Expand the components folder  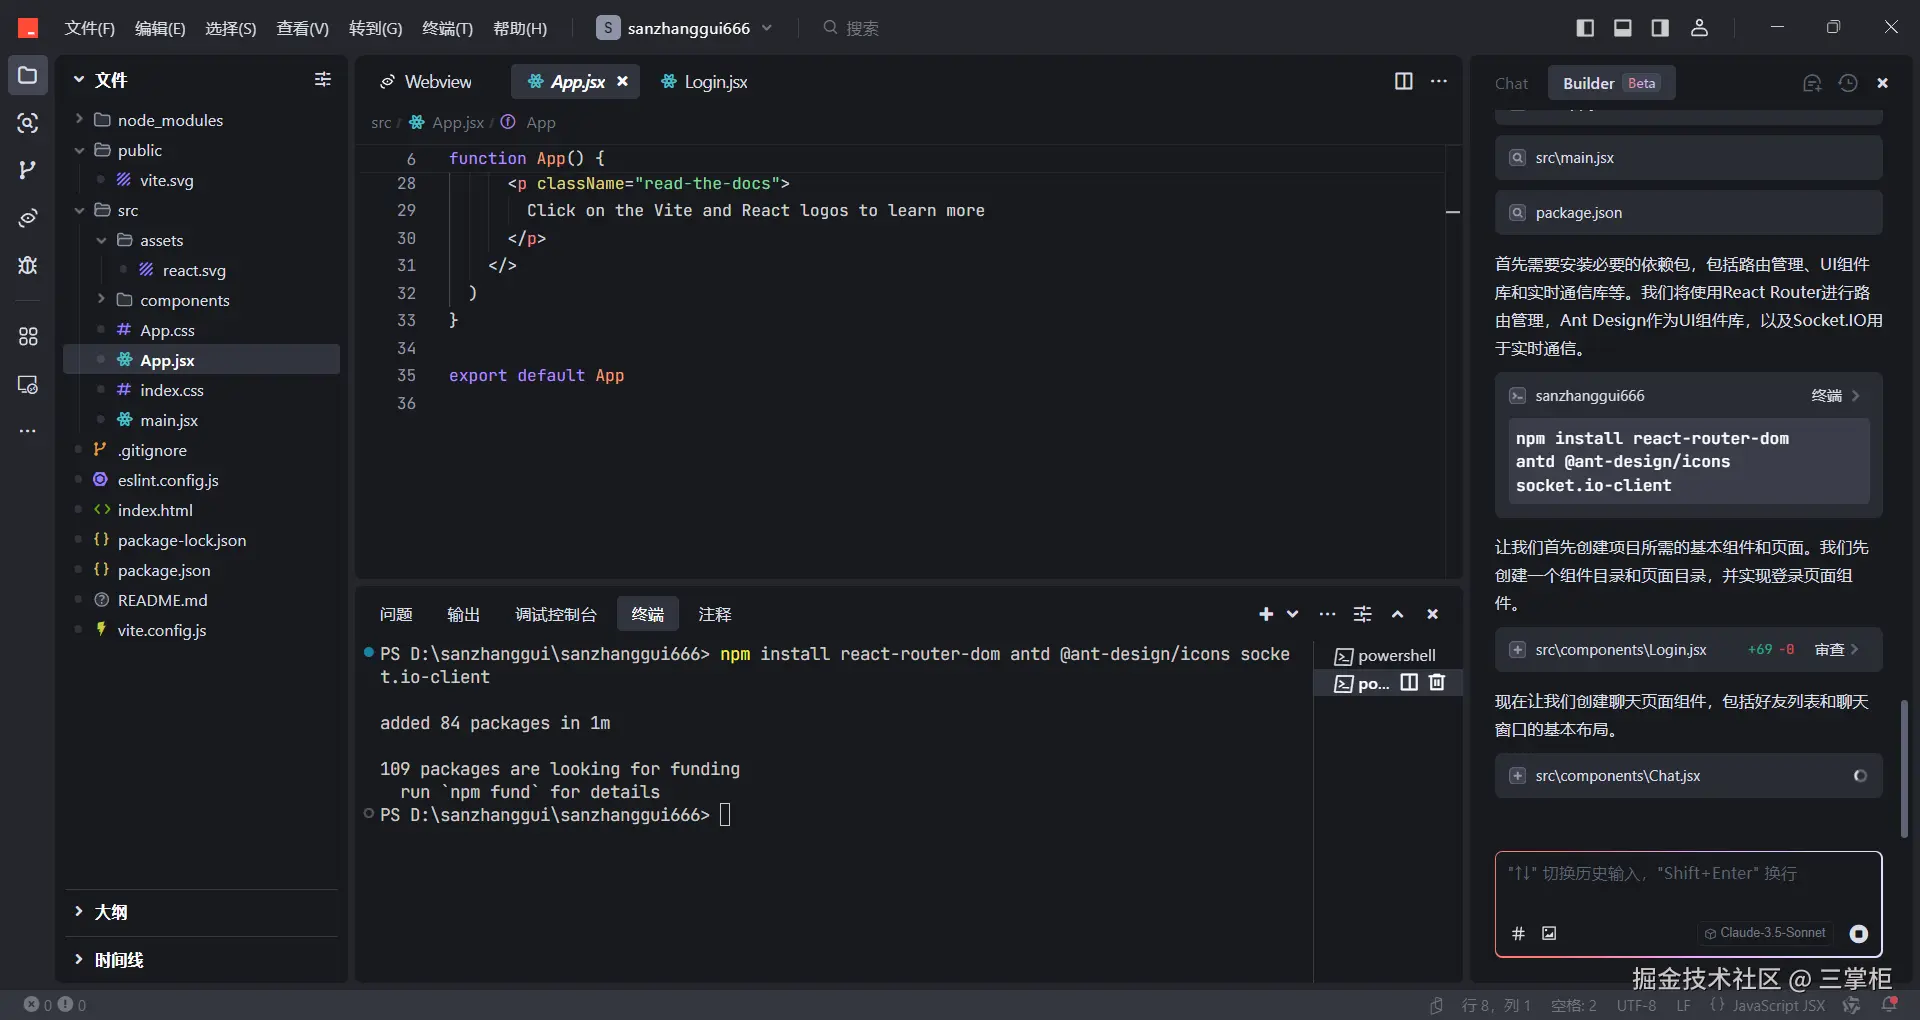tap(184, 300)
